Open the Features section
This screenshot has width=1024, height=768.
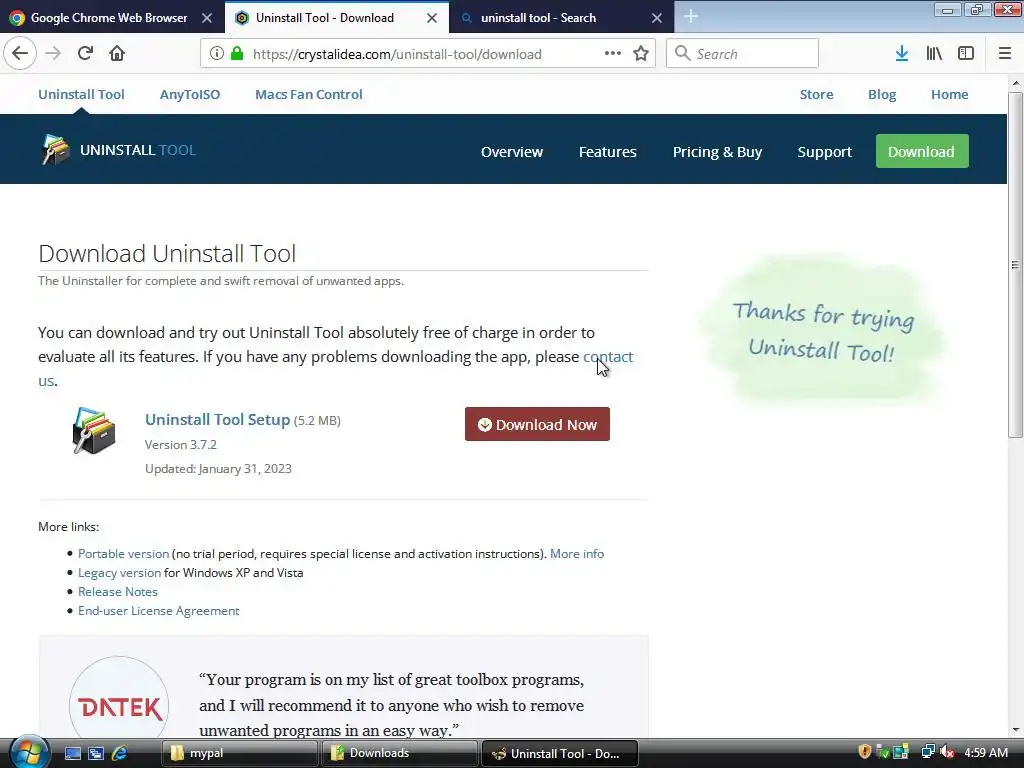pyautogui.click(x=607, y=152)
